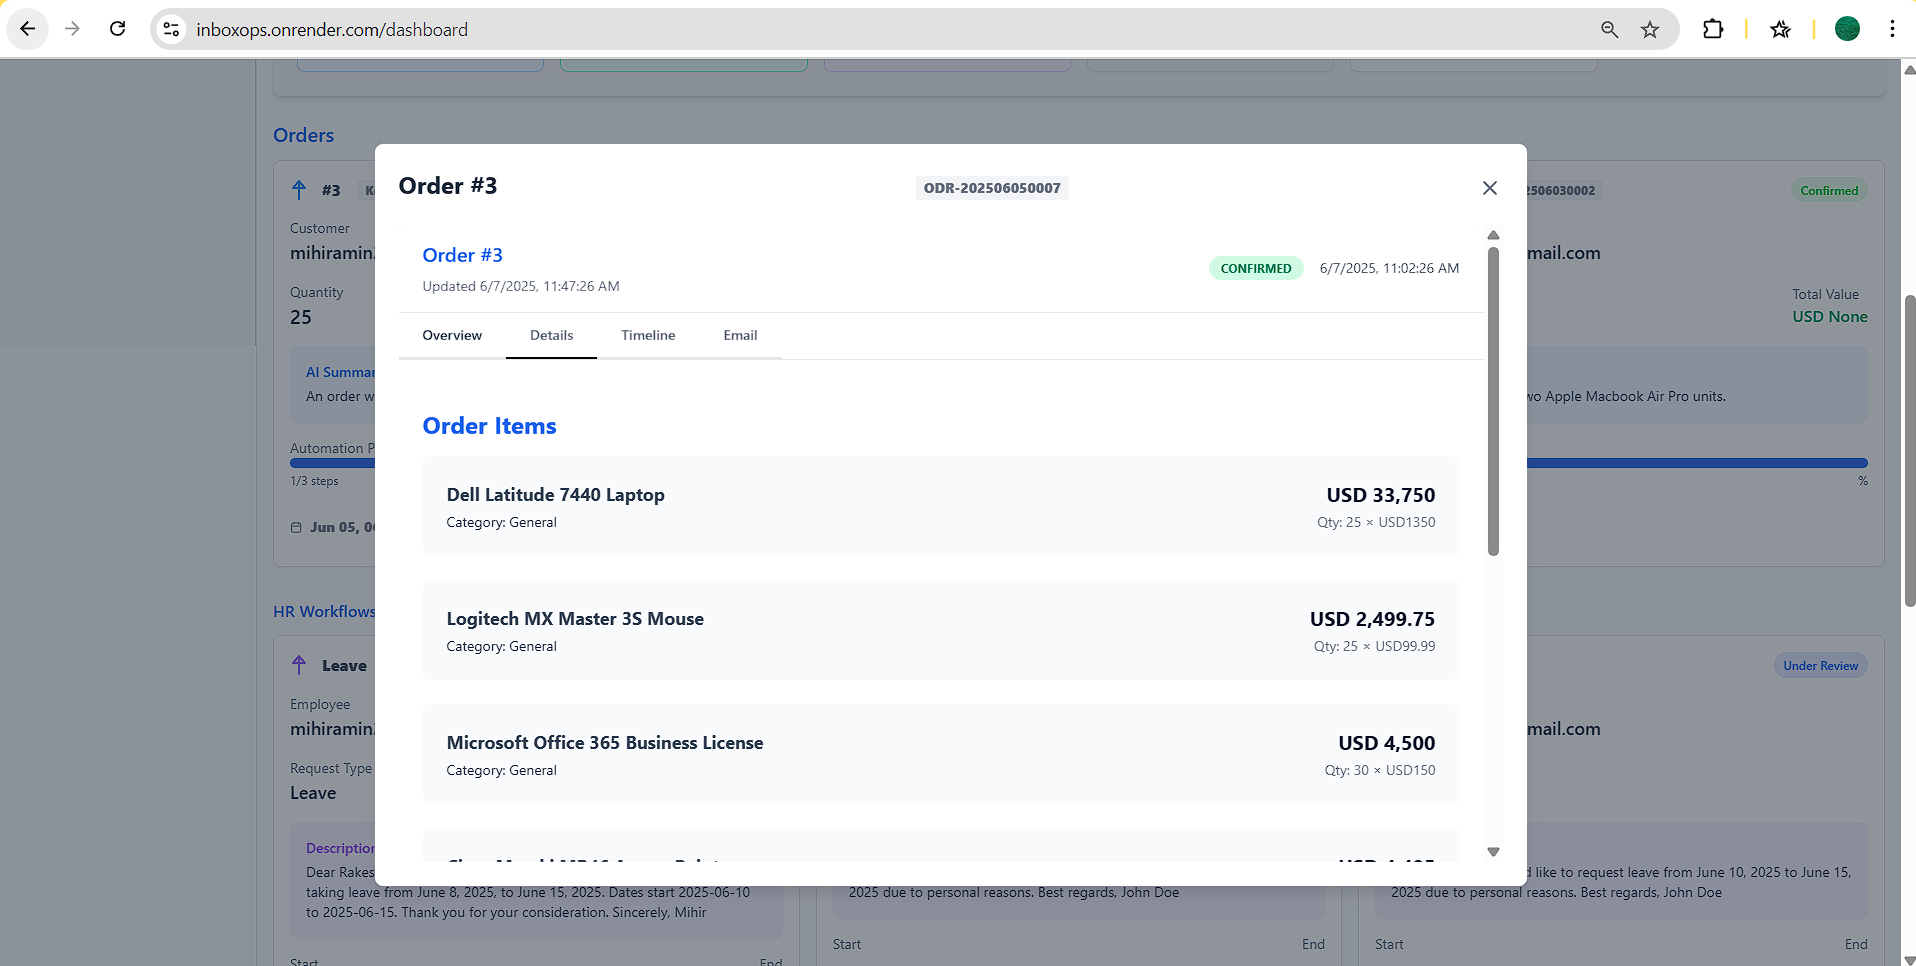Click the Orders section heading
The width and height of the screenshot is (1916, 966).
304,135
